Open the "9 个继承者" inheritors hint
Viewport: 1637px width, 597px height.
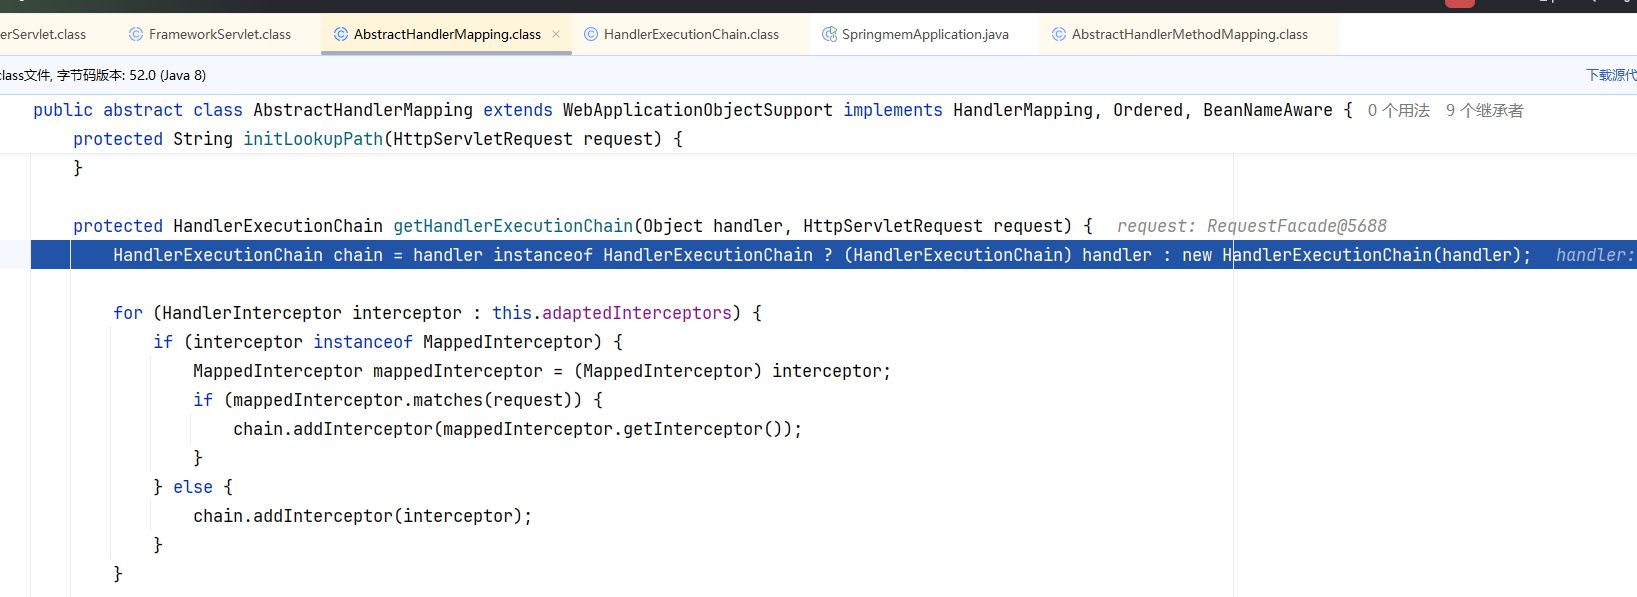pyautogui.click(x=1484, y=110)
